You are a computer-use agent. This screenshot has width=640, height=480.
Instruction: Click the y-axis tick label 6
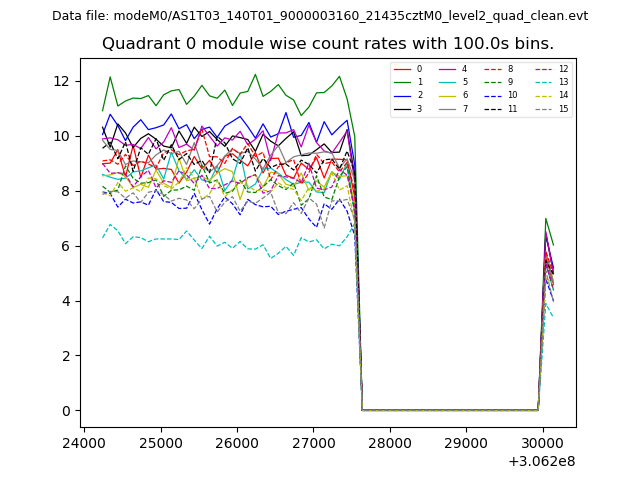pyautogui.click(x=66, y=246)
